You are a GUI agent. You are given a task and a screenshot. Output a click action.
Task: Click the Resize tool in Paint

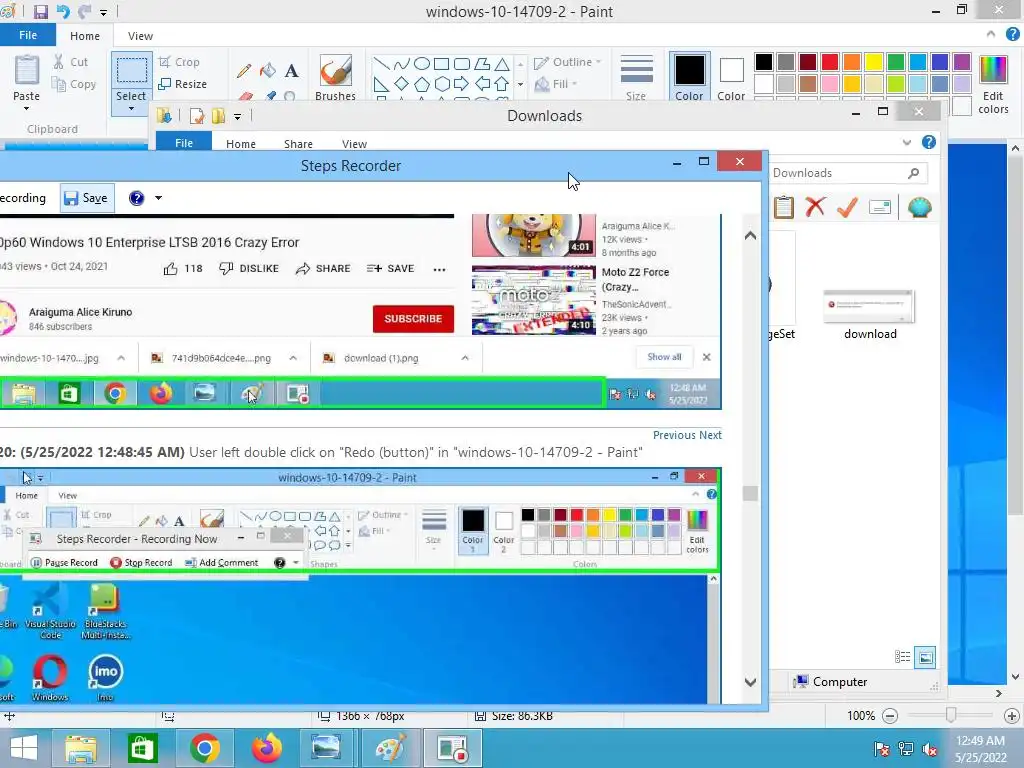[x=183, y=84]
